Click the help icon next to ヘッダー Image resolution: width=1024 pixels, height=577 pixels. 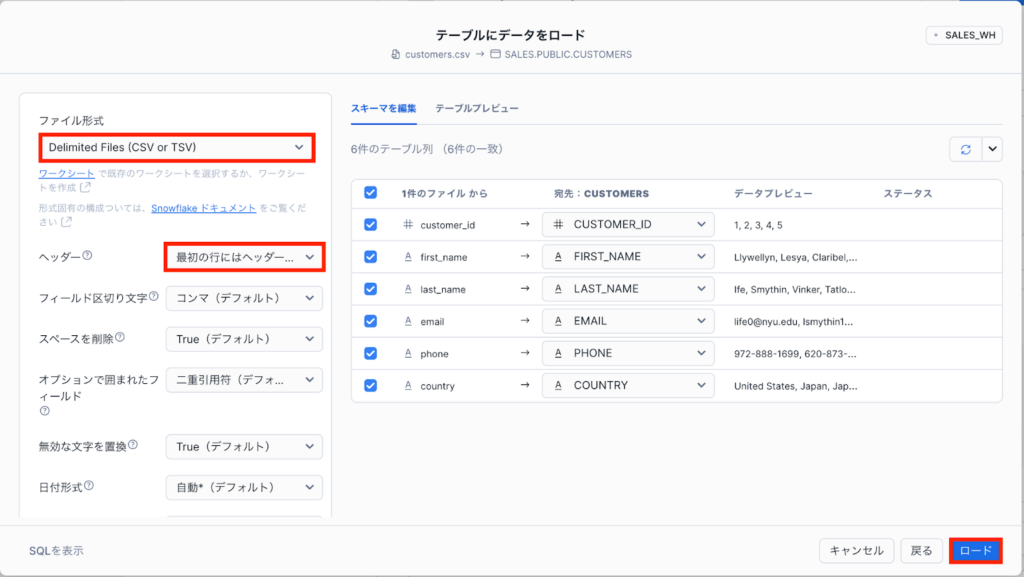pyautogui.click(x=88, y=256)
